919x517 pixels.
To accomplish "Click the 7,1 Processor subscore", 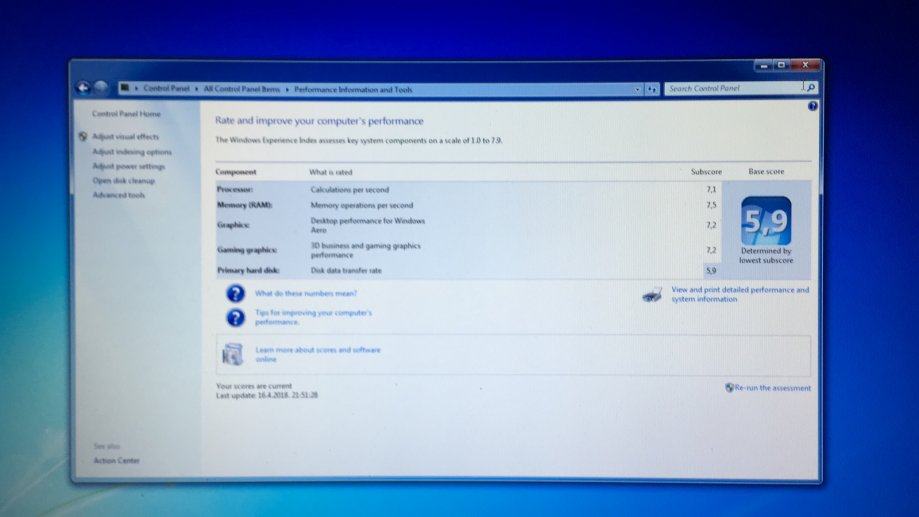I will [711, 189].
